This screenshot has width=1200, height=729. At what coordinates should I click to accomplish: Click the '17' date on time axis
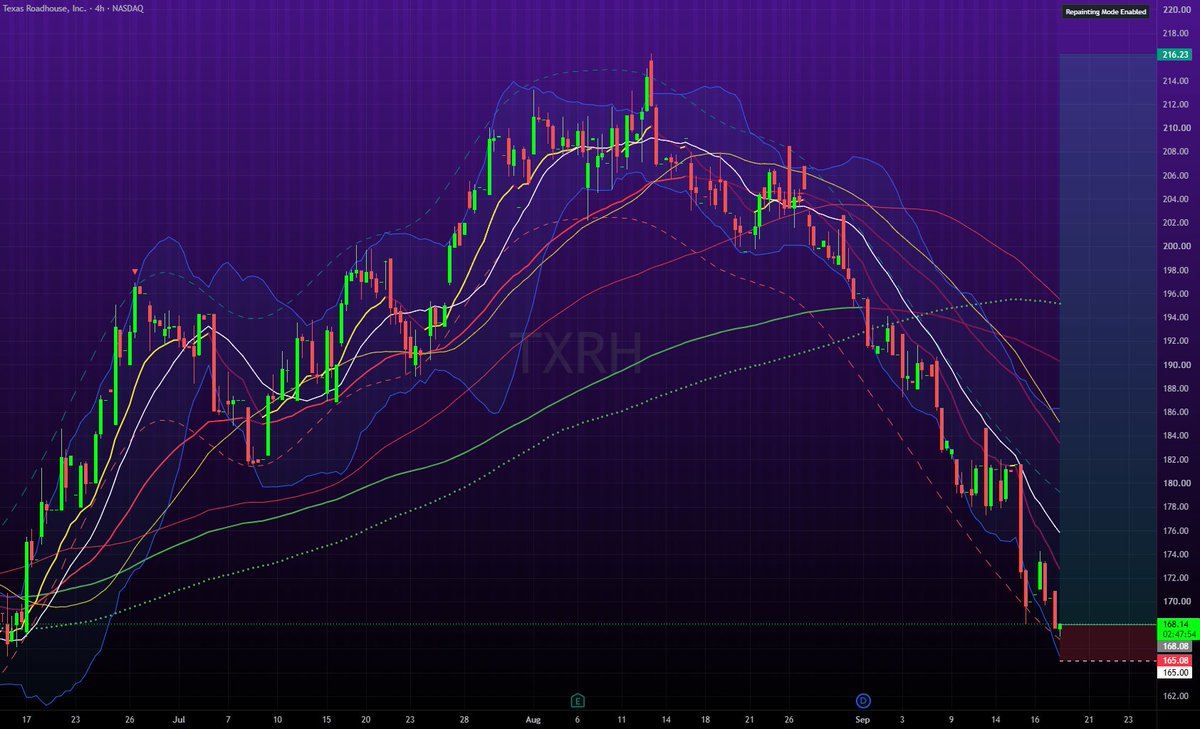click(x=25, y=719)
